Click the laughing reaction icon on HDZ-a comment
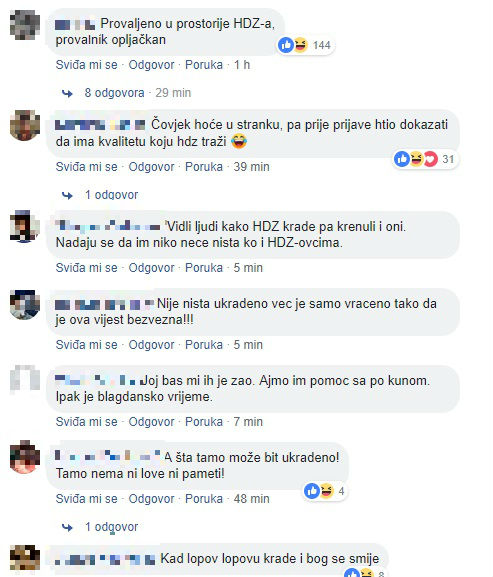This screenshot has height=577, width=493. pos(300,45)
